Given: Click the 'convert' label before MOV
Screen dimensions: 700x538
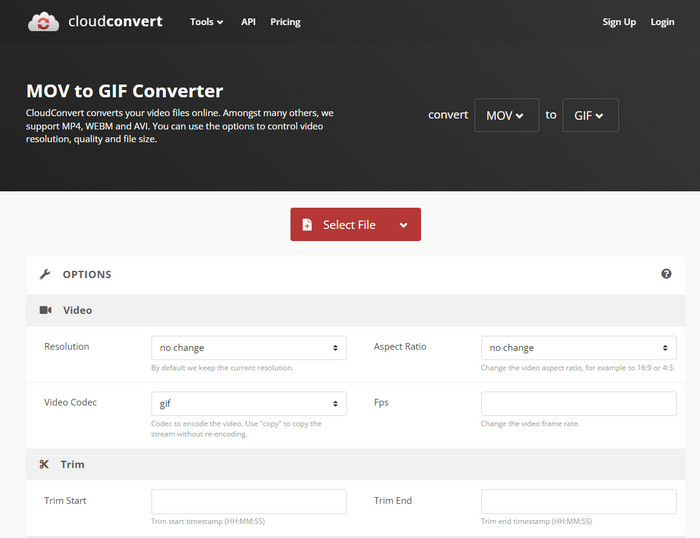Looking at the screenshot, I should (x=448, y=115).
